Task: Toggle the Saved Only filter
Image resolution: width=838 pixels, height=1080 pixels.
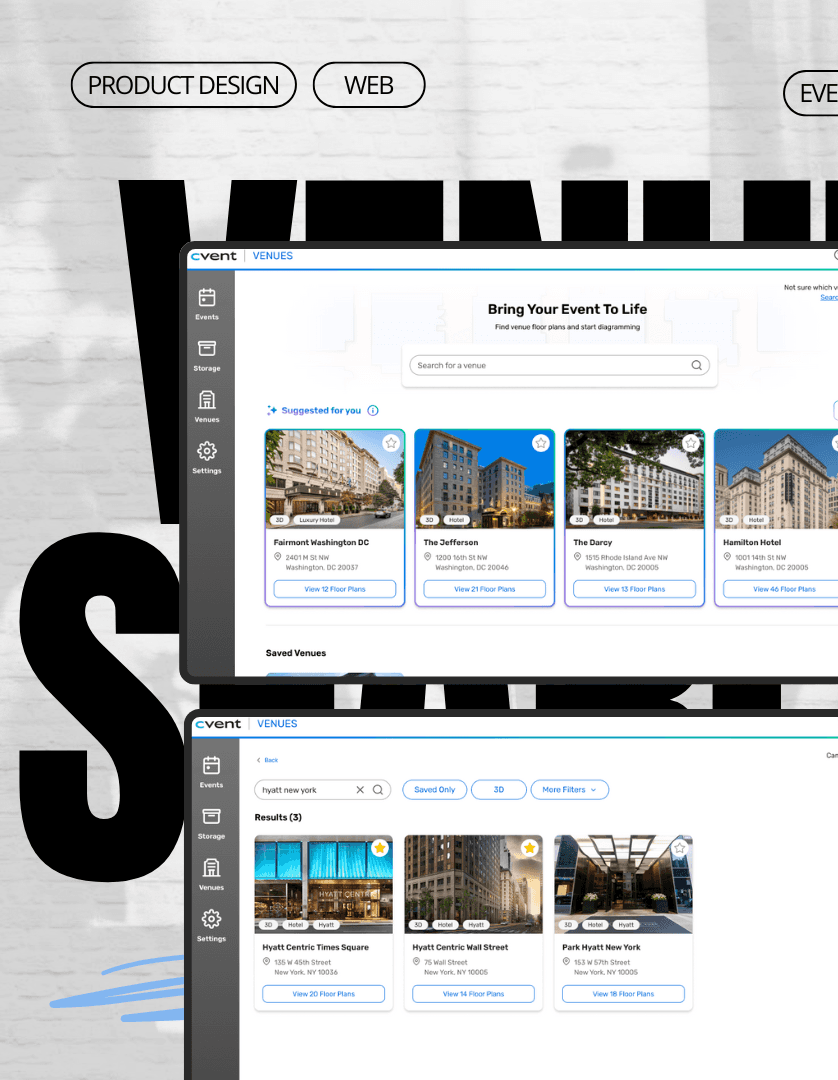Action: (434, 790)
